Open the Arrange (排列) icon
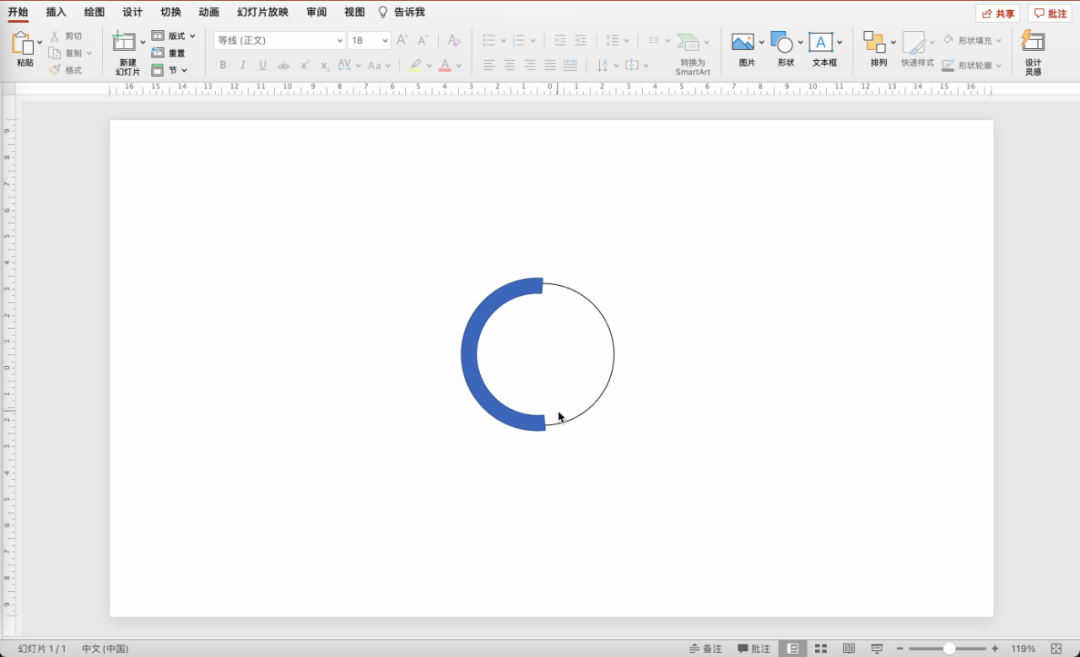 [x=875, y=42]
